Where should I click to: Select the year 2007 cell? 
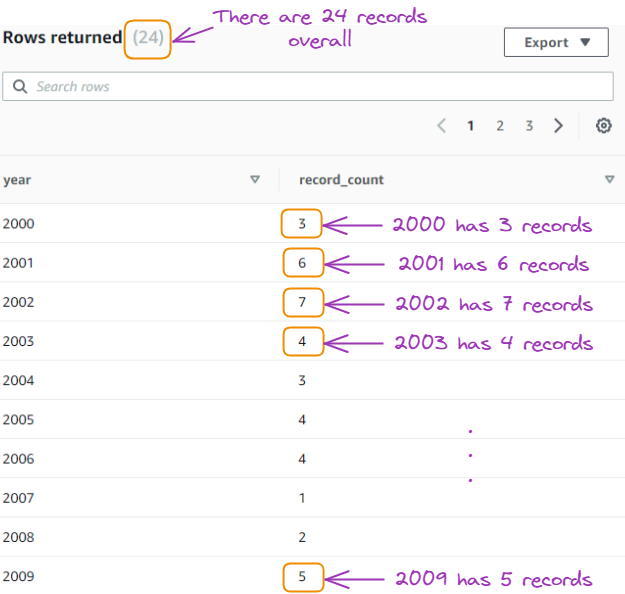[x=19, y=498]
